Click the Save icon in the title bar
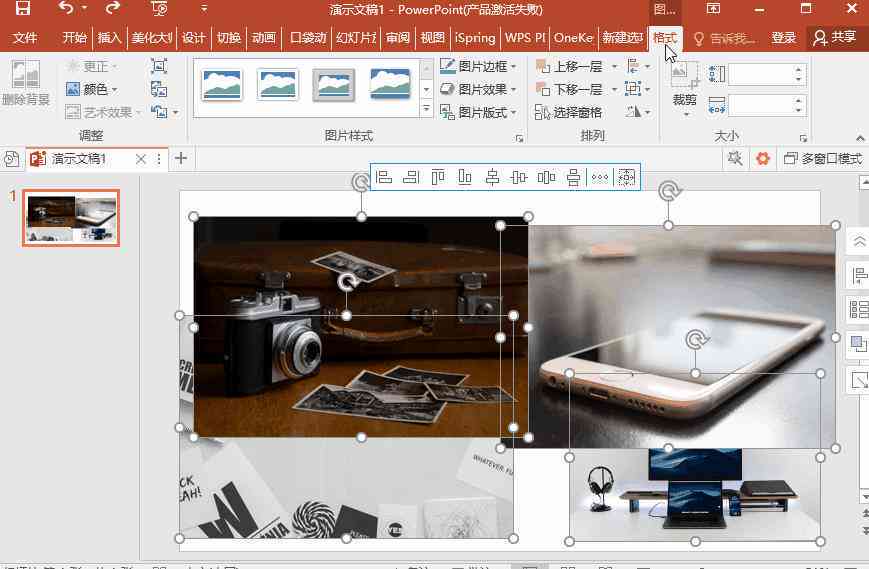 tap(23, 8)
